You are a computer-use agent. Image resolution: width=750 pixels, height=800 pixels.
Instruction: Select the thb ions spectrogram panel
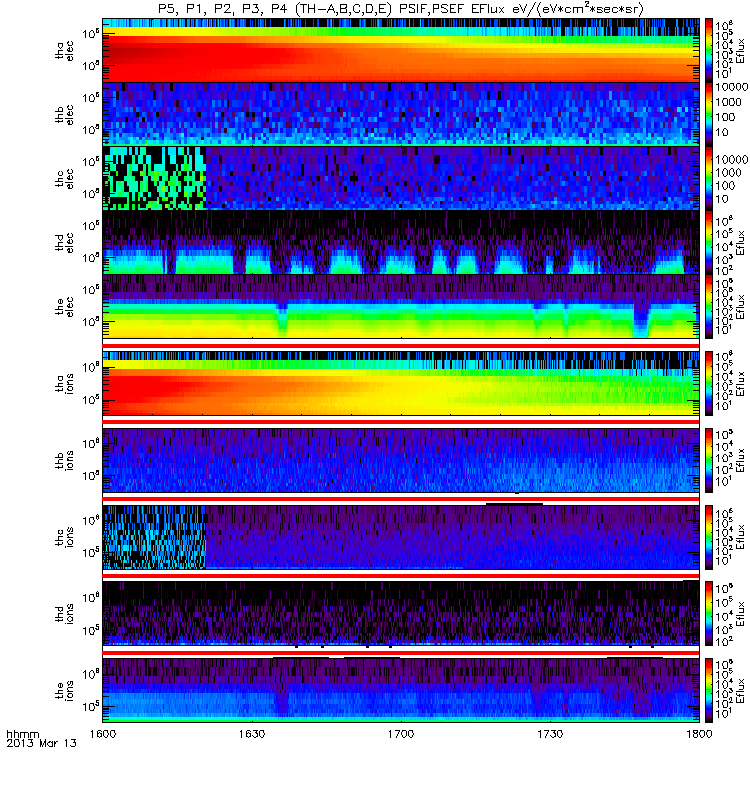tap(401, 460)
